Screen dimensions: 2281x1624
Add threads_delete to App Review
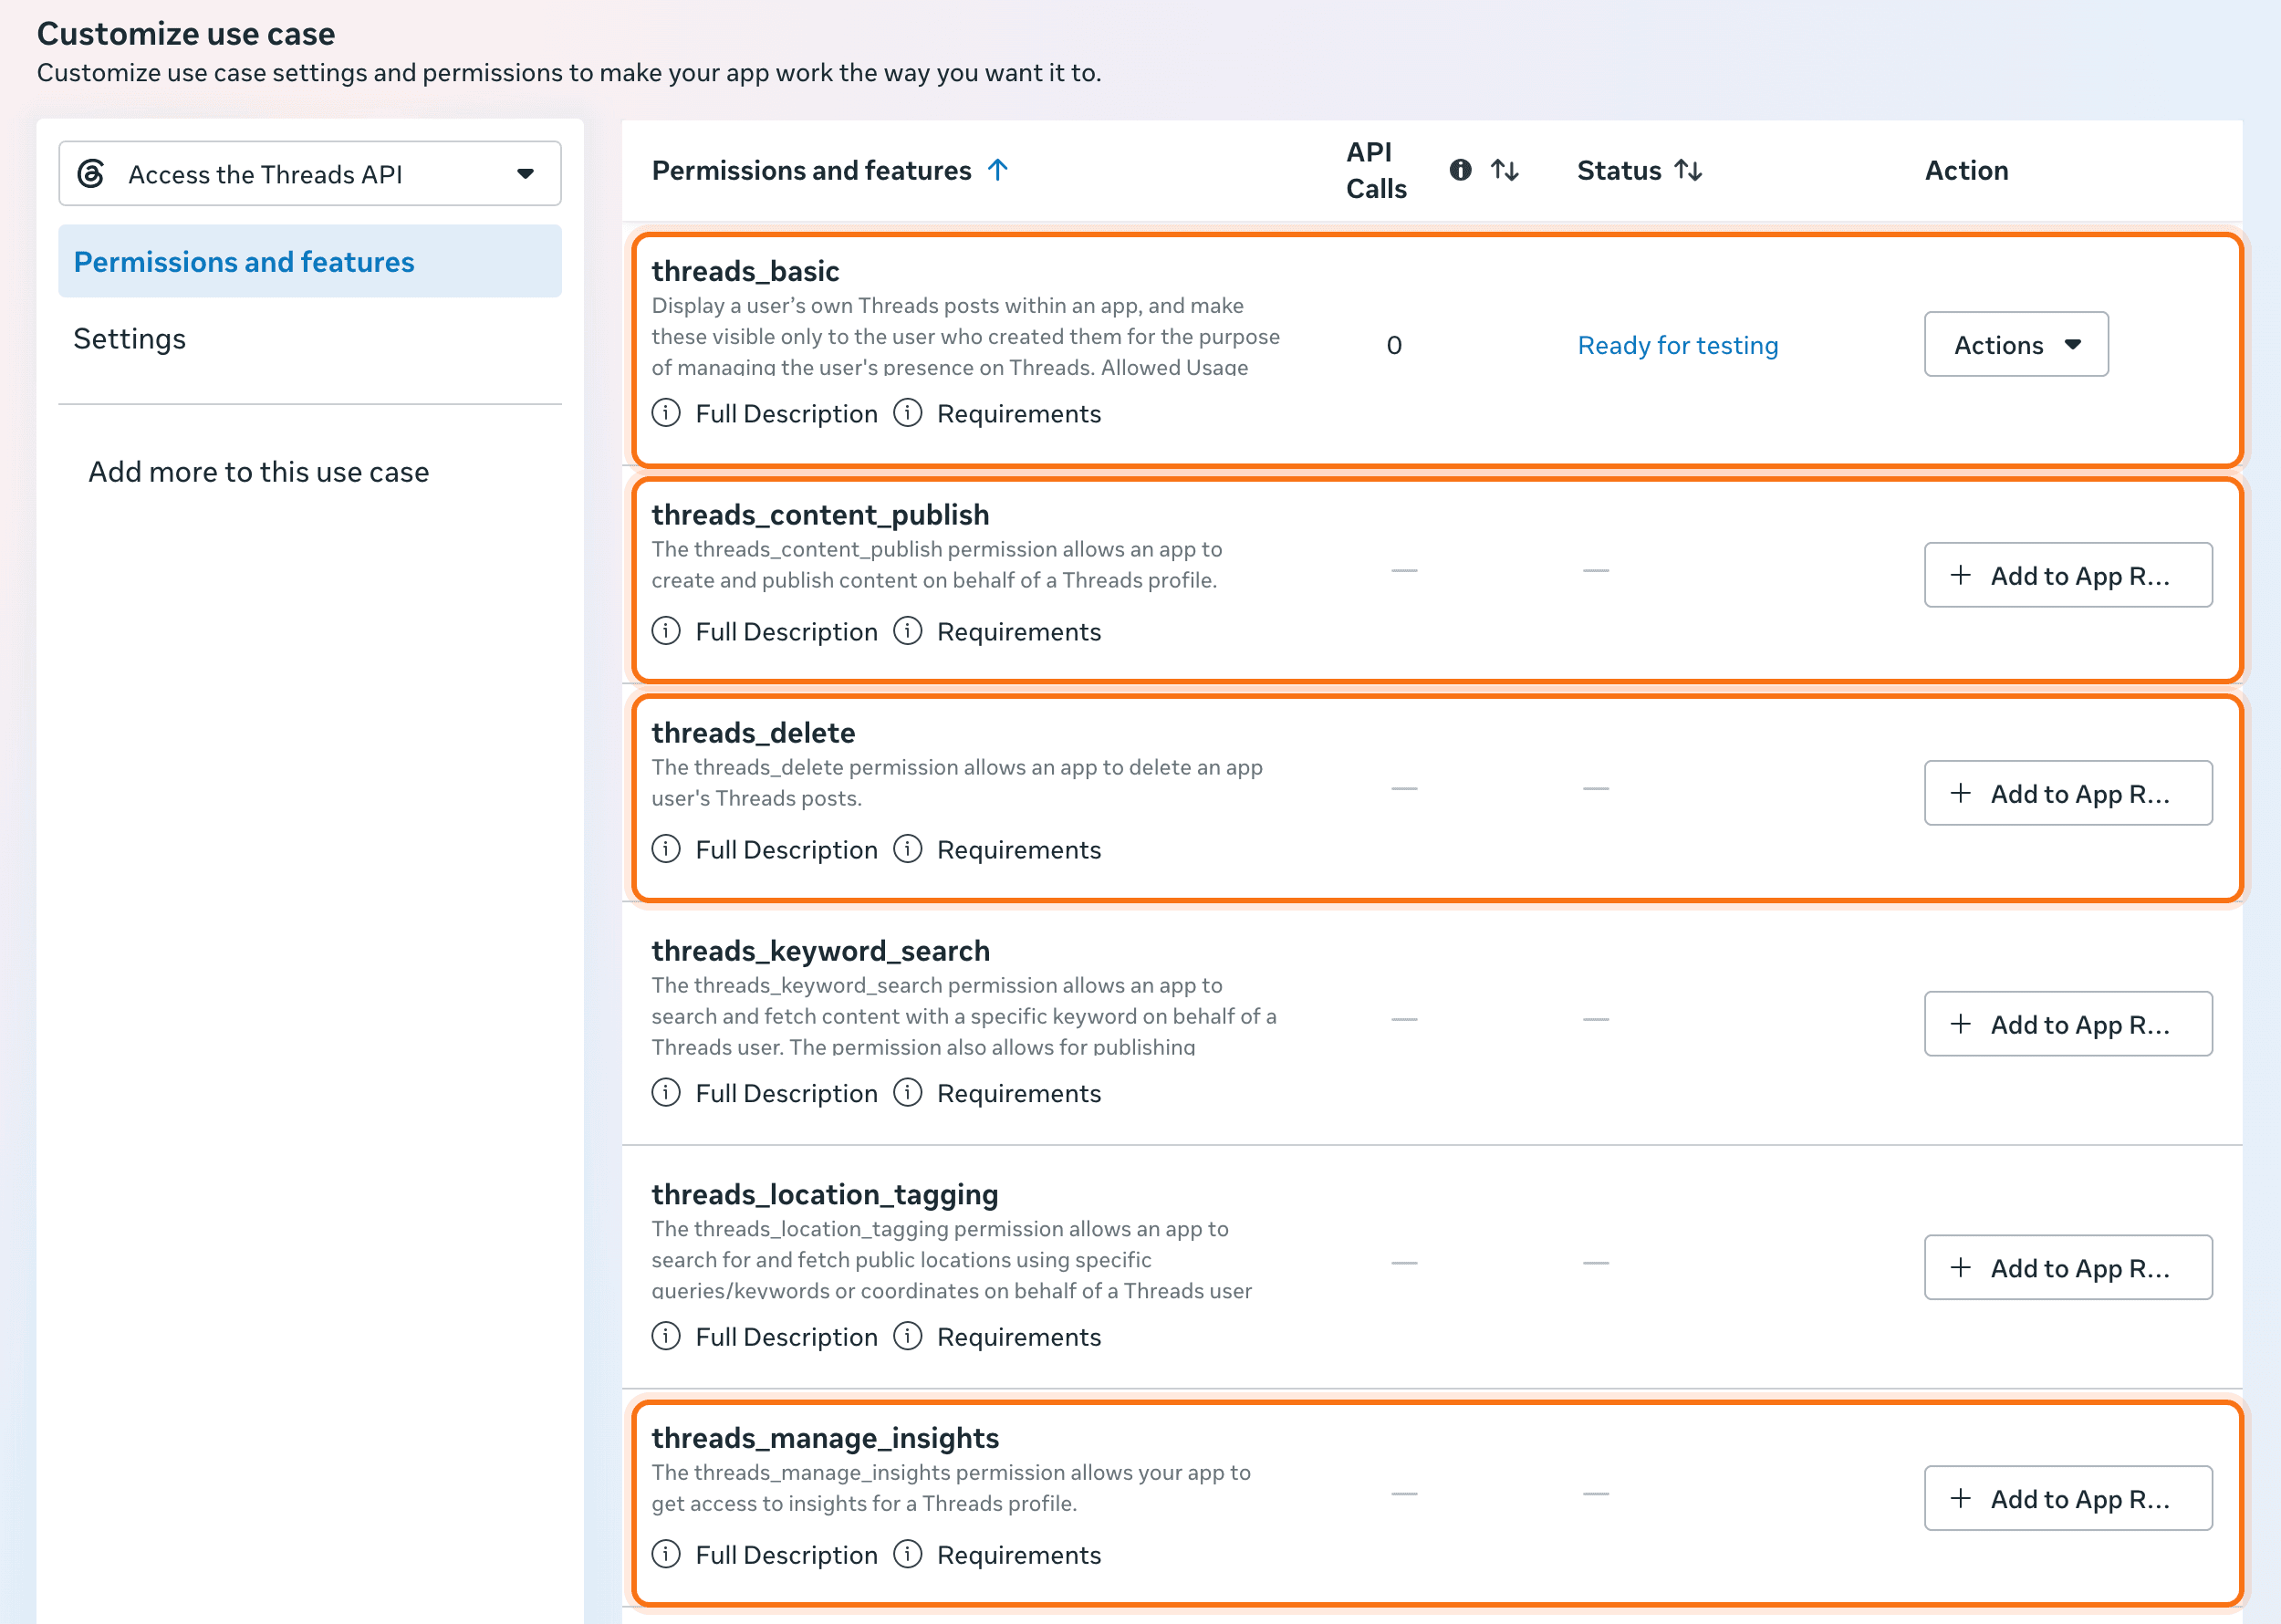[2068, 793]
